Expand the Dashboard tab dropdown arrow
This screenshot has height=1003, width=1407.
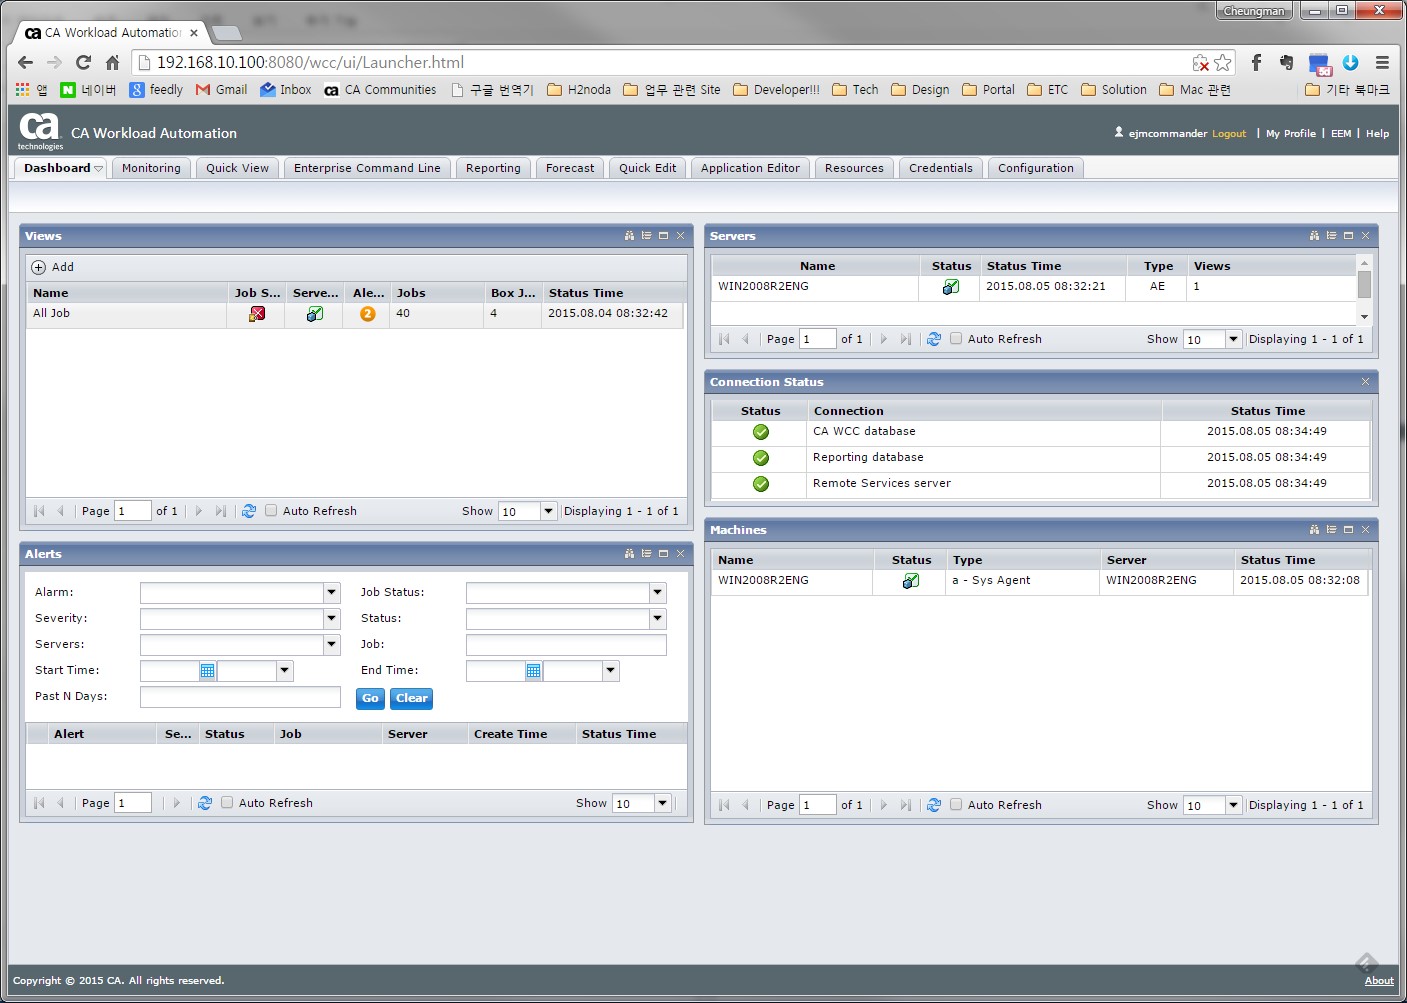[x=98, y=169]
